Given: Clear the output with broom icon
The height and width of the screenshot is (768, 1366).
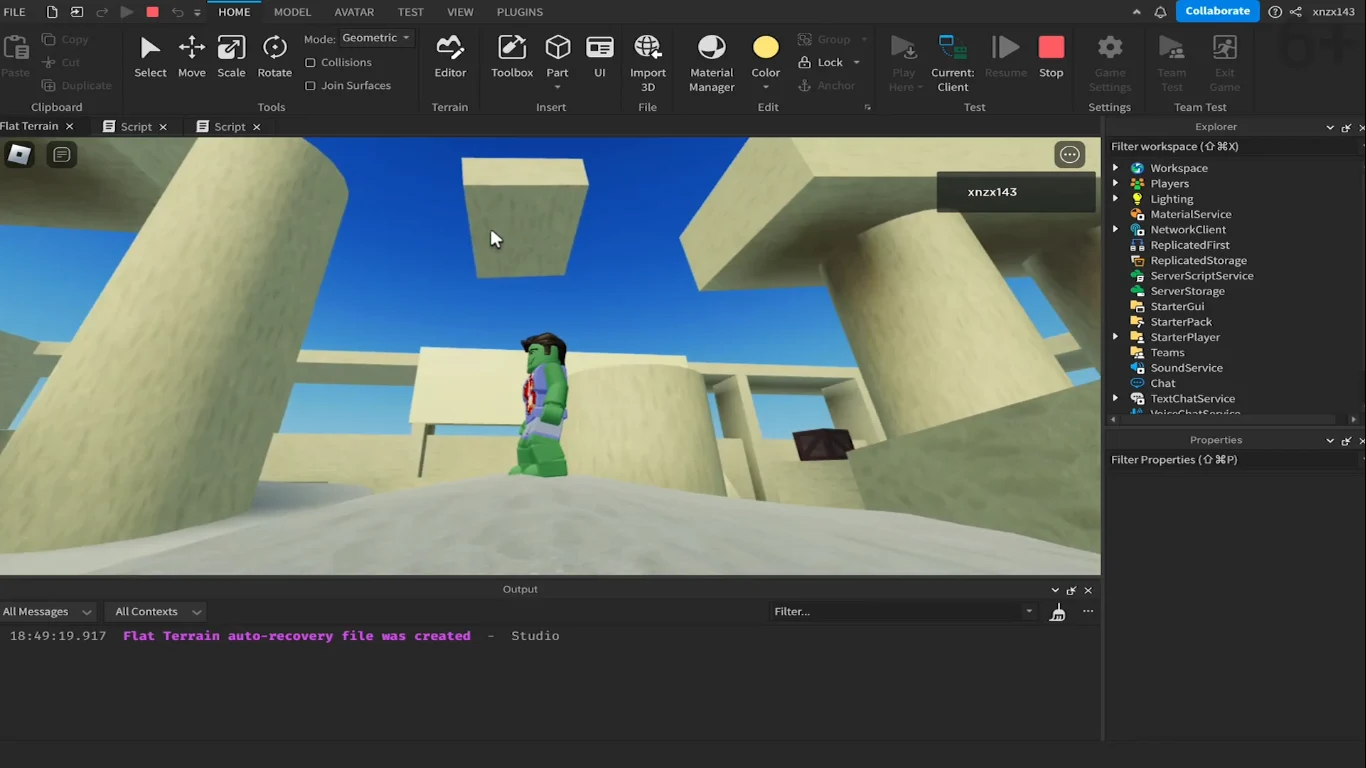Looking at the screenshot, I should pos(1057,612).
